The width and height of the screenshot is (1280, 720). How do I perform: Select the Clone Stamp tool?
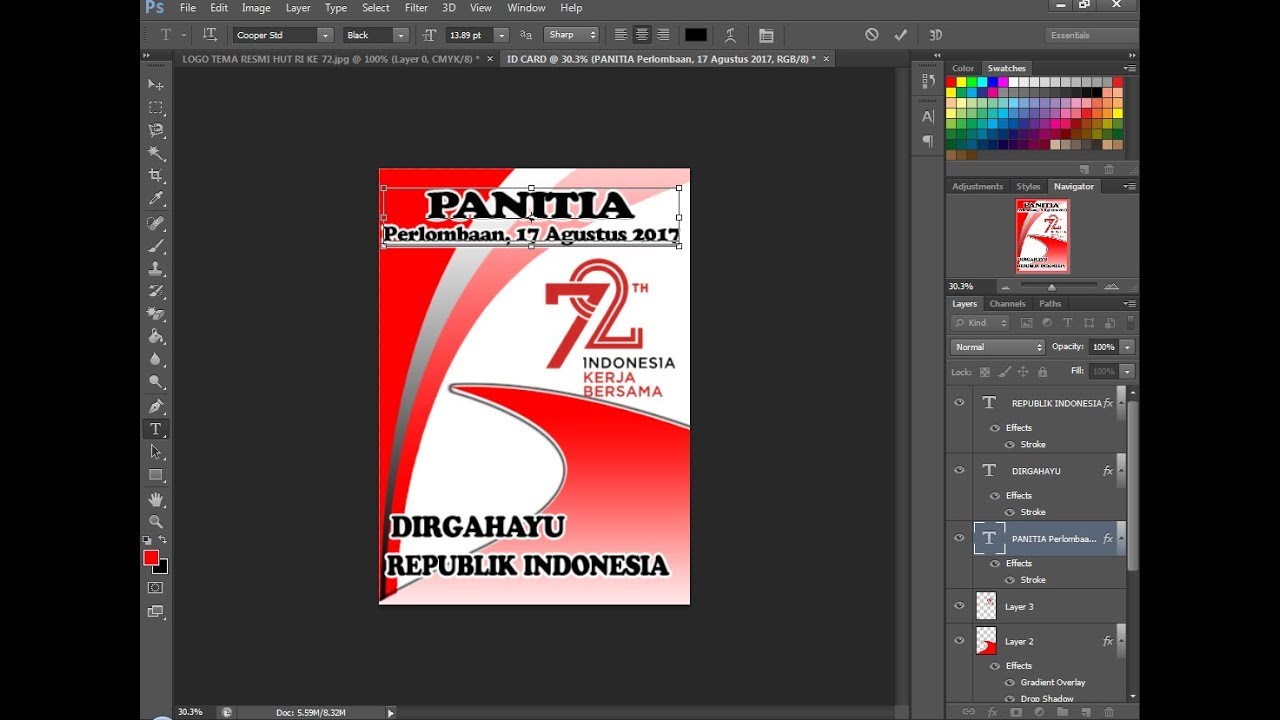click(156, 268)
